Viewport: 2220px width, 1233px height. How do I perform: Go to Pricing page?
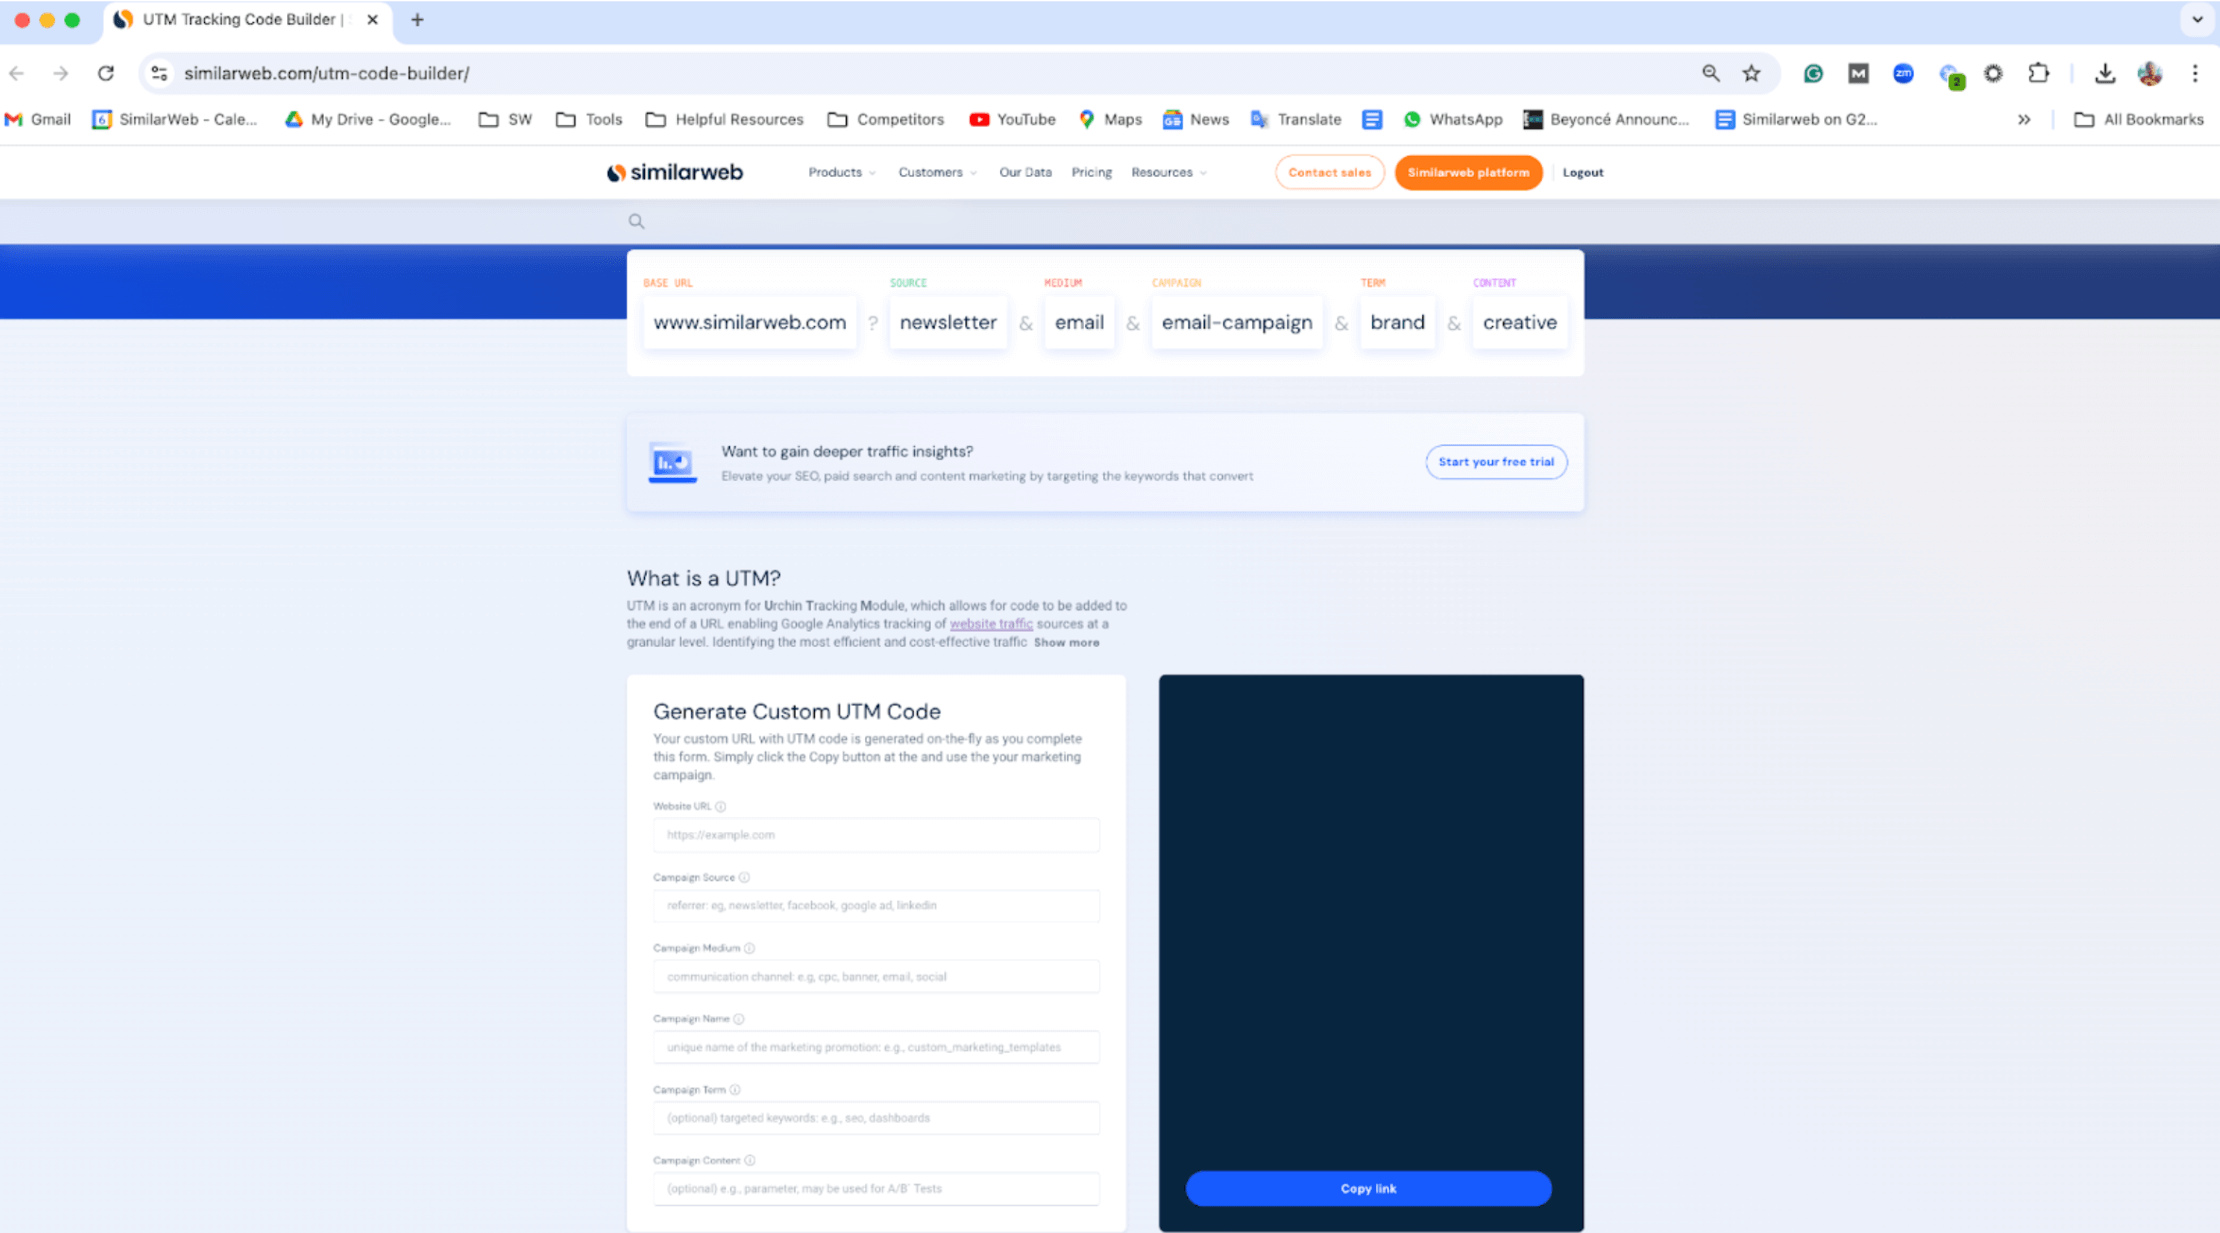[x=1091, y=172]
